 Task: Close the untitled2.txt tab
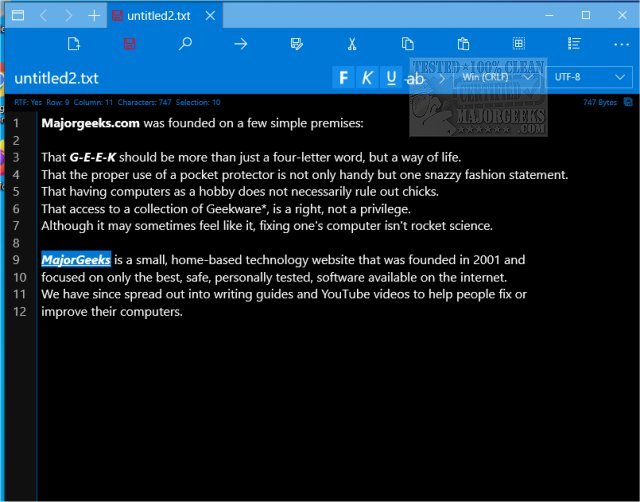[x=210, y=16]
